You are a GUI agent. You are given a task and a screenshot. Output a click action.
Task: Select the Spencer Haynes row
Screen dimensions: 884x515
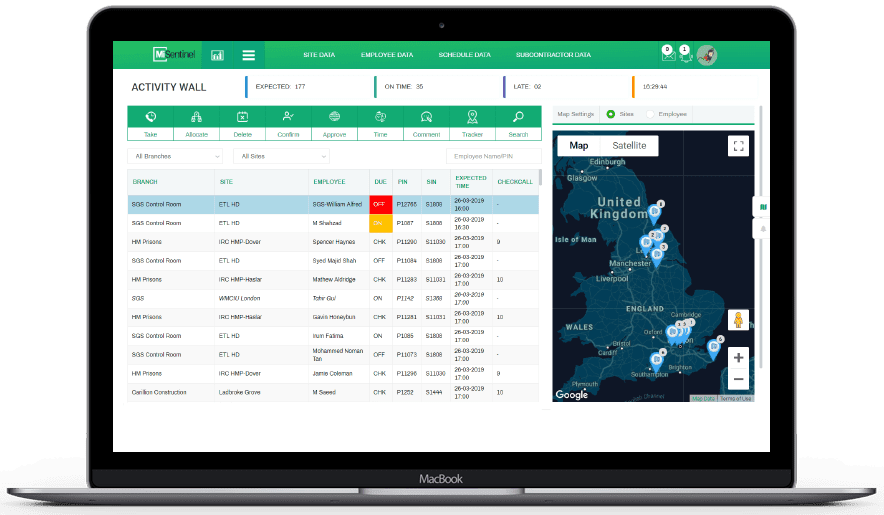tap(333, 242)
